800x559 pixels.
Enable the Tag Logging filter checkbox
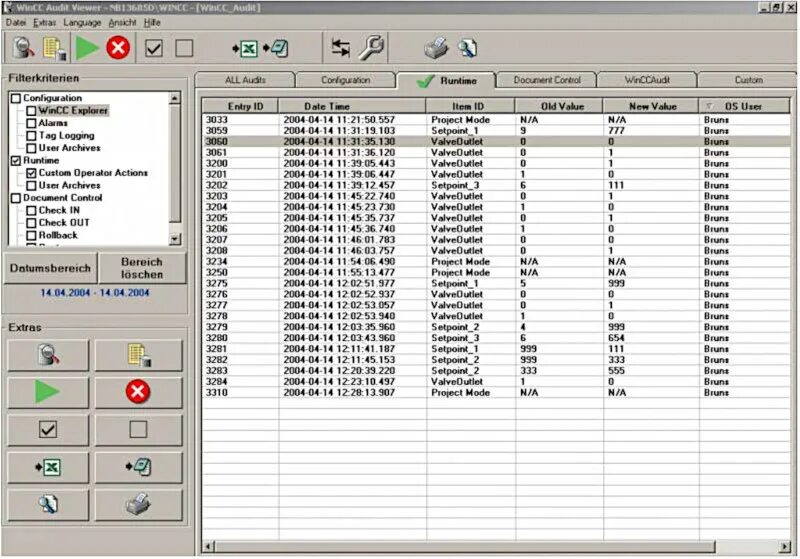point(31,136)
